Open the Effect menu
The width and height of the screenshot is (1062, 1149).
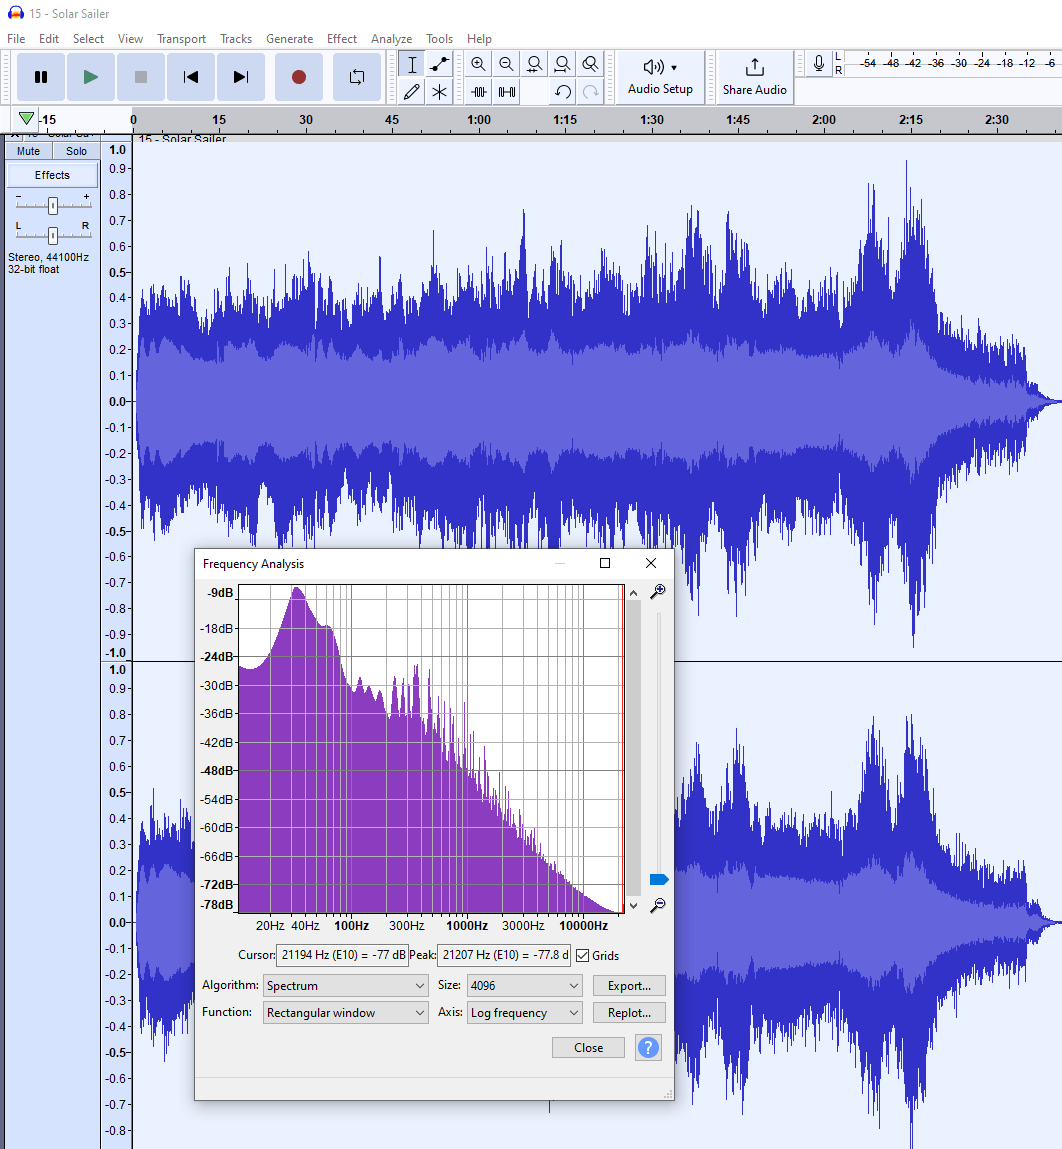(342, 39)
